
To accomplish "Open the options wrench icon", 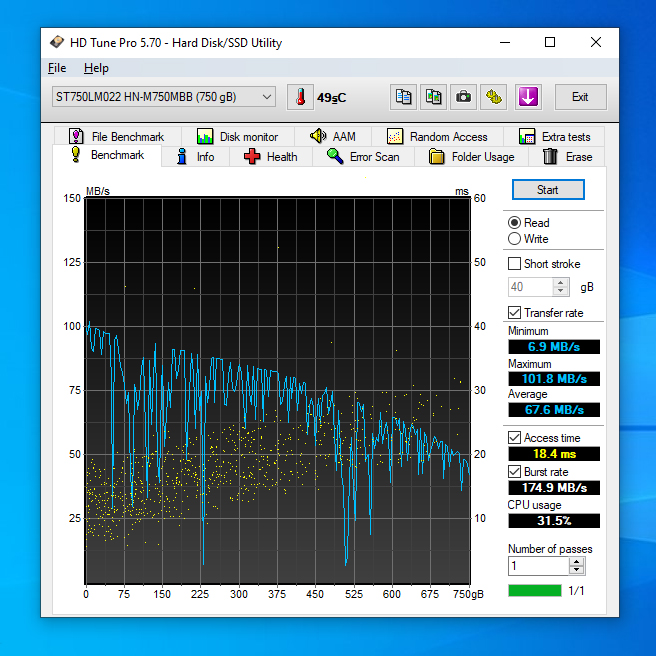I will [494, 97].
